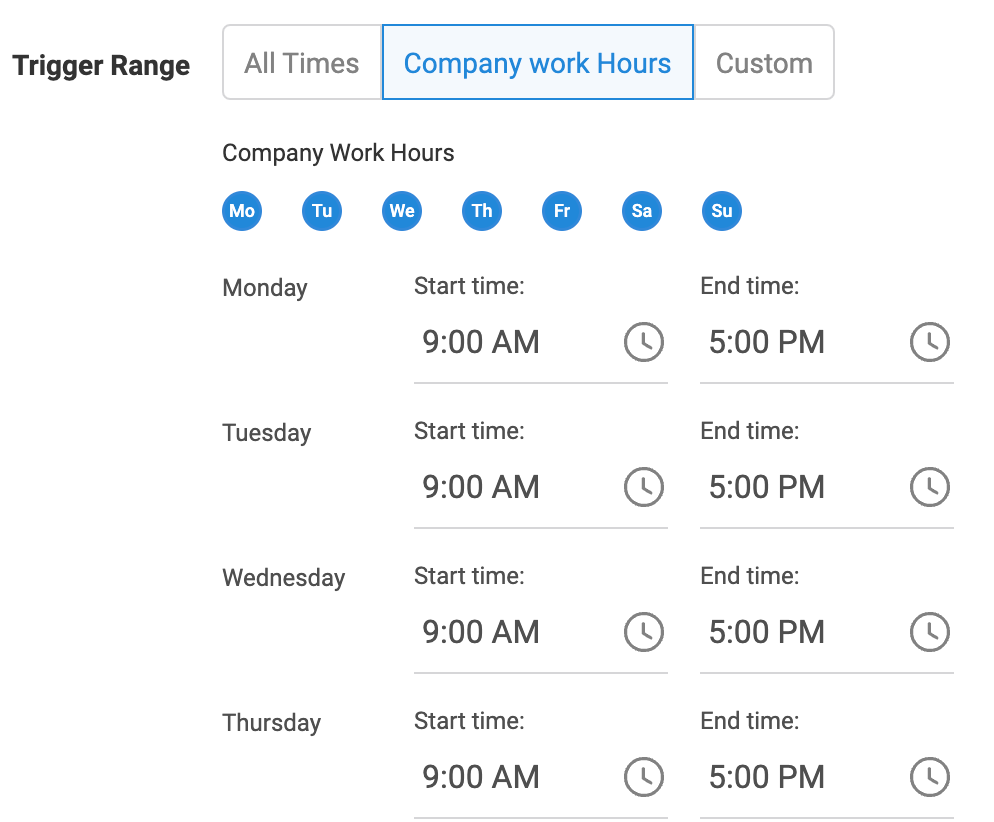Toggle the Su day circle
The image size is (994, 822).
click(722, 211)
